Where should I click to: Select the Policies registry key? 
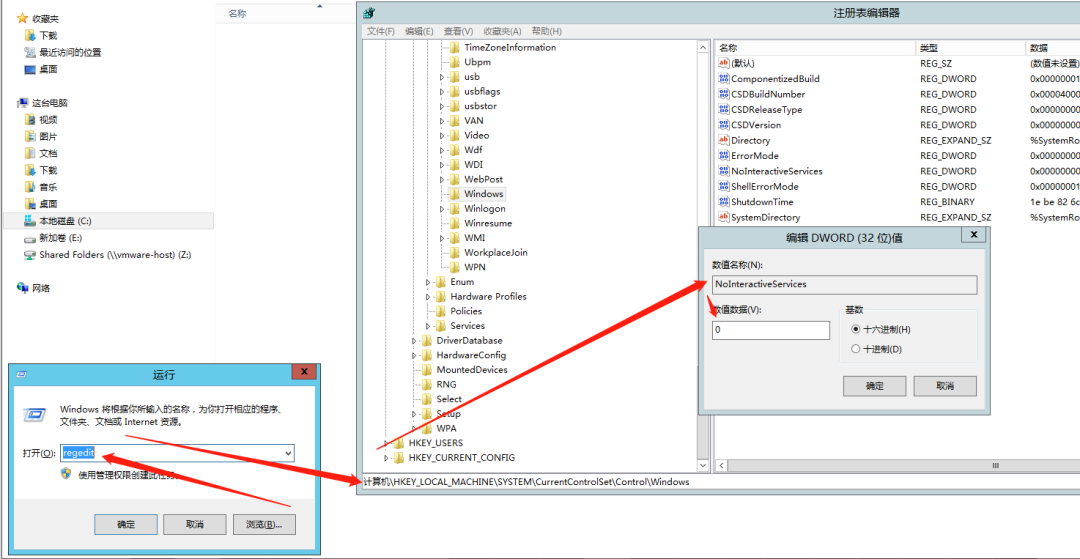[466, 311]
